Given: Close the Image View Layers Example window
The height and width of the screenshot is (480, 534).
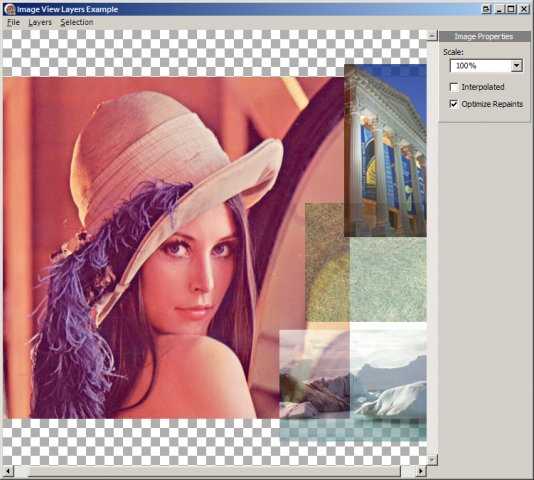Looking at the screenshot, I should pyautogui.click(x=524, y=9).
